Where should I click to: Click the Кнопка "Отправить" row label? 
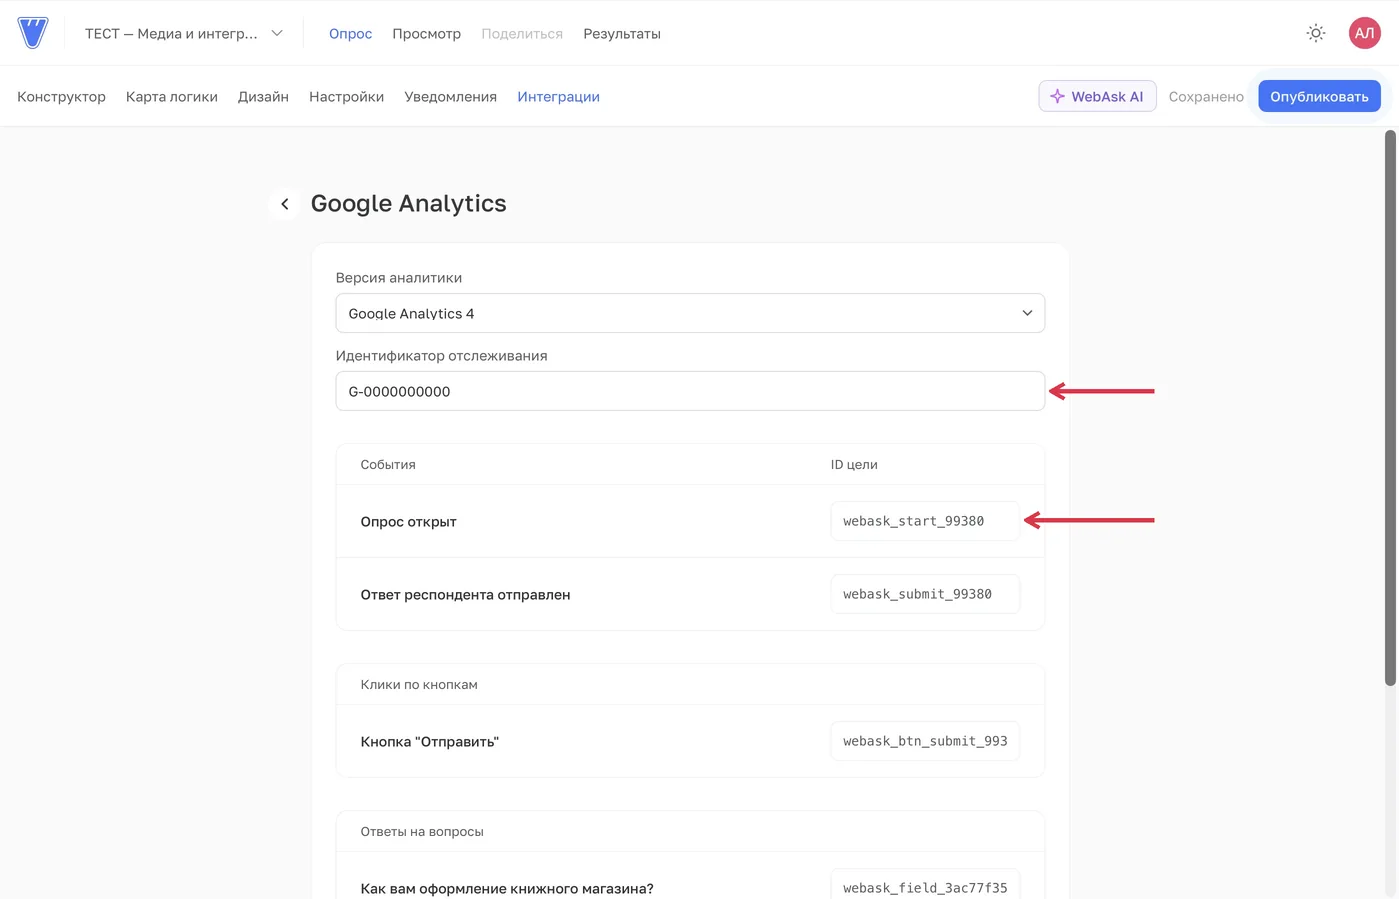(x=429, y=742)
